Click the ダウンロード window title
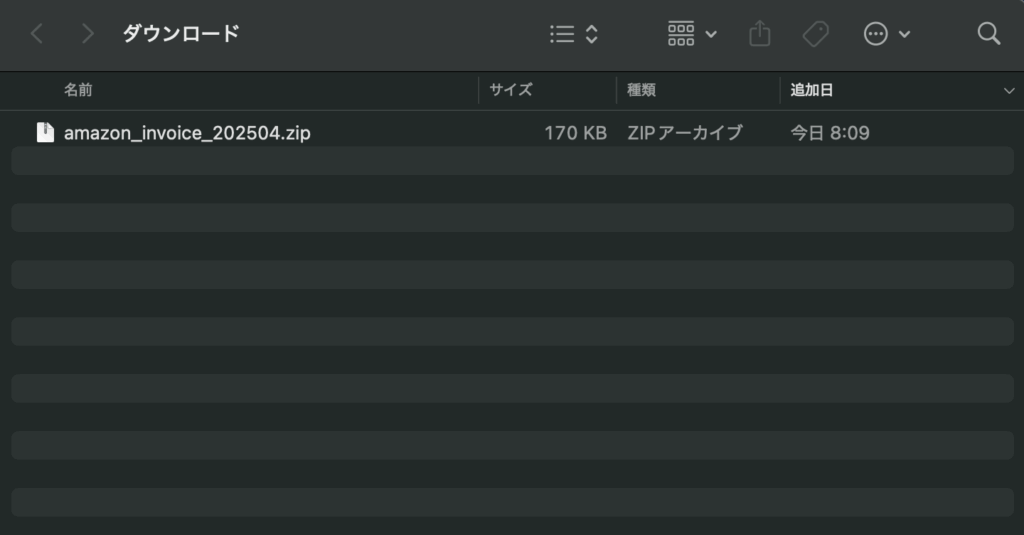Viewport: 1024px width, 535px height. tap(181, 34)
